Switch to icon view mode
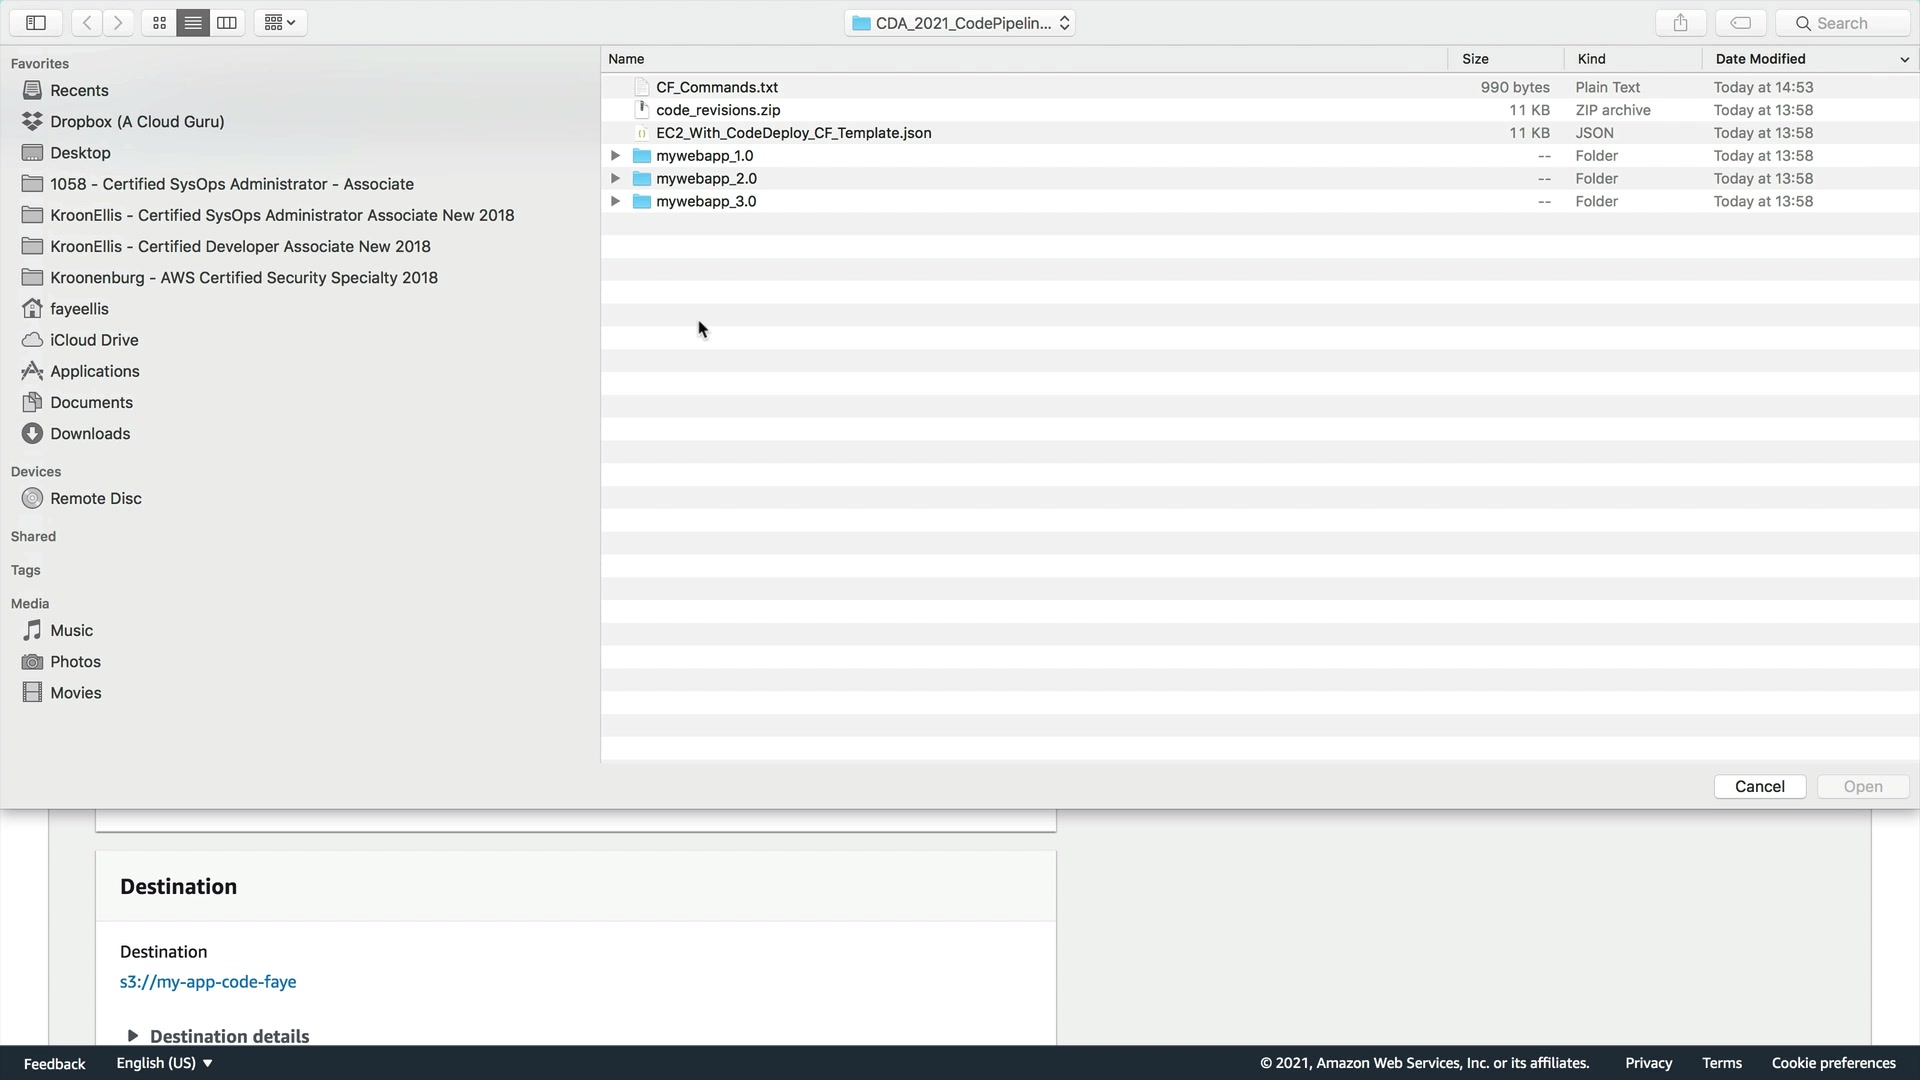The width and height of the screenshot is (1920, 1080). tap(159, 23)
